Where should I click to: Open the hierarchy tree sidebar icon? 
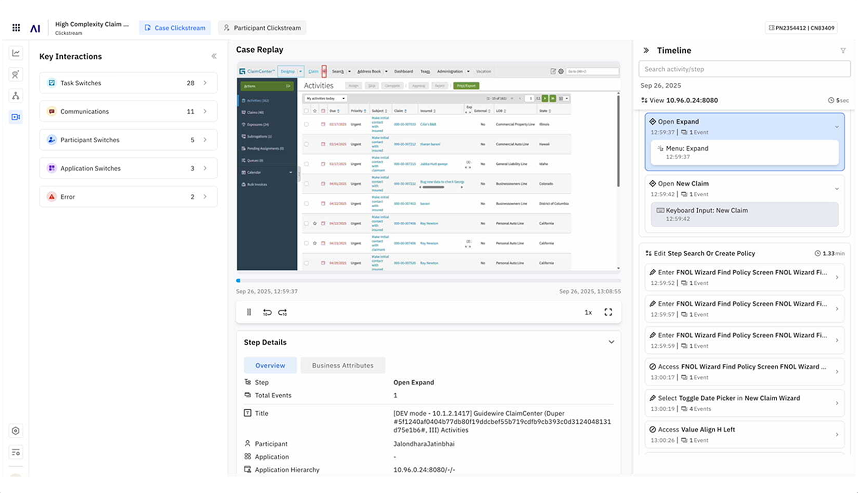16,96
